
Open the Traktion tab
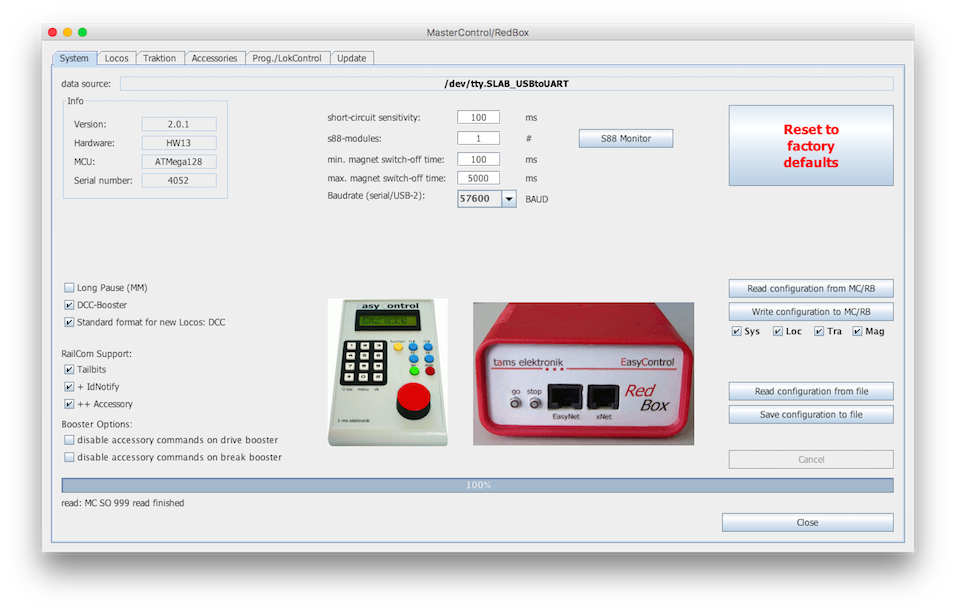pos(159,58)
